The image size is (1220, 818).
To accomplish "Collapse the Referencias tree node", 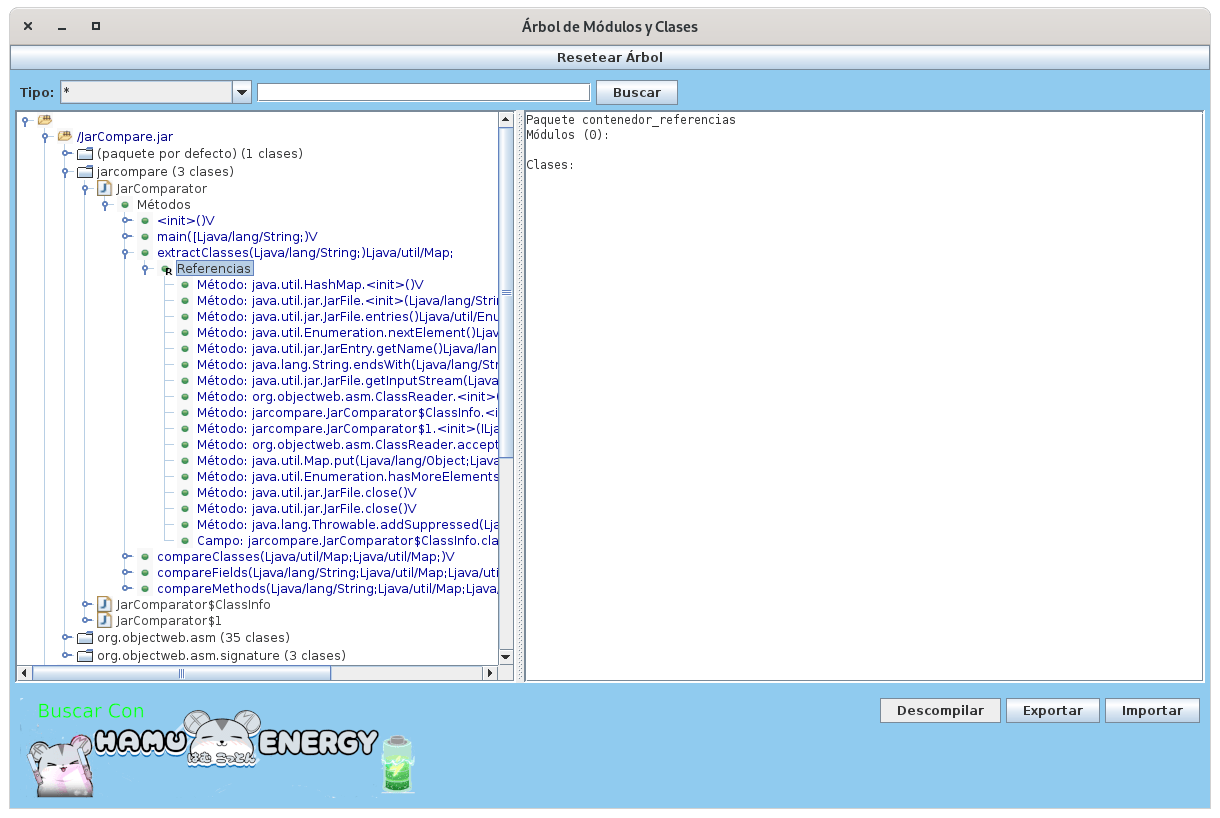I will tap(146, 269).
